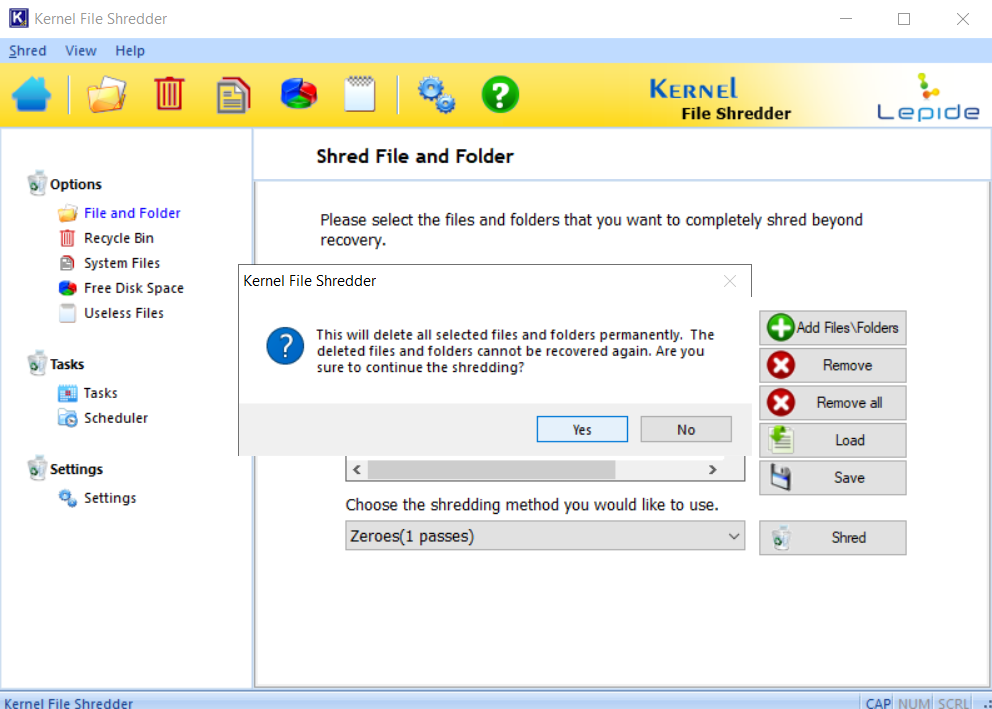
Task: Open Settings via the gears toolbar icon
Action: click(436, 95)
